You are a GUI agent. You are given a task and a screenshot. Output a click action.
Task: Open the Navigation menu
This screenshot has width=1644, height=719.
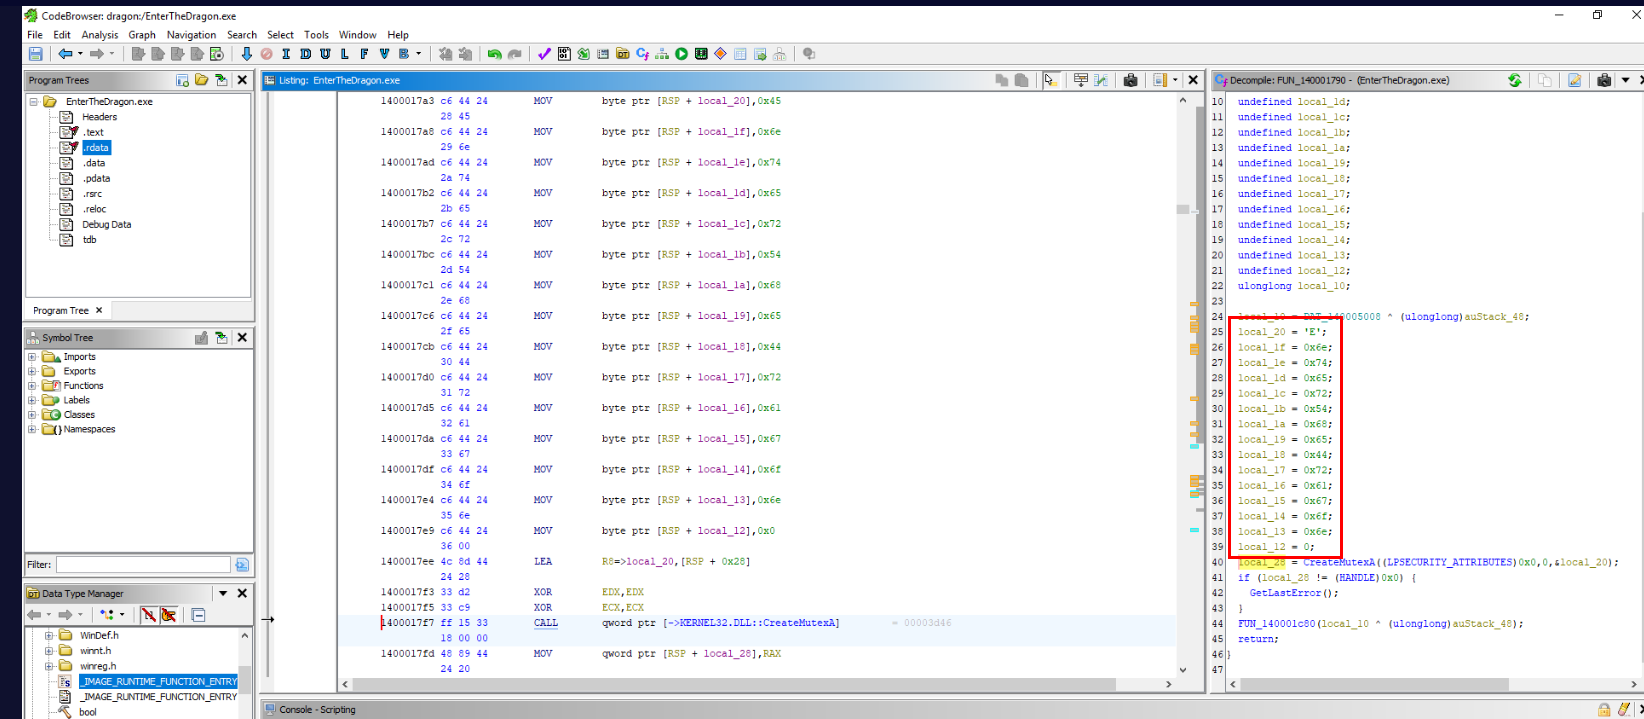pyautogui.click(x=191, y=35)
